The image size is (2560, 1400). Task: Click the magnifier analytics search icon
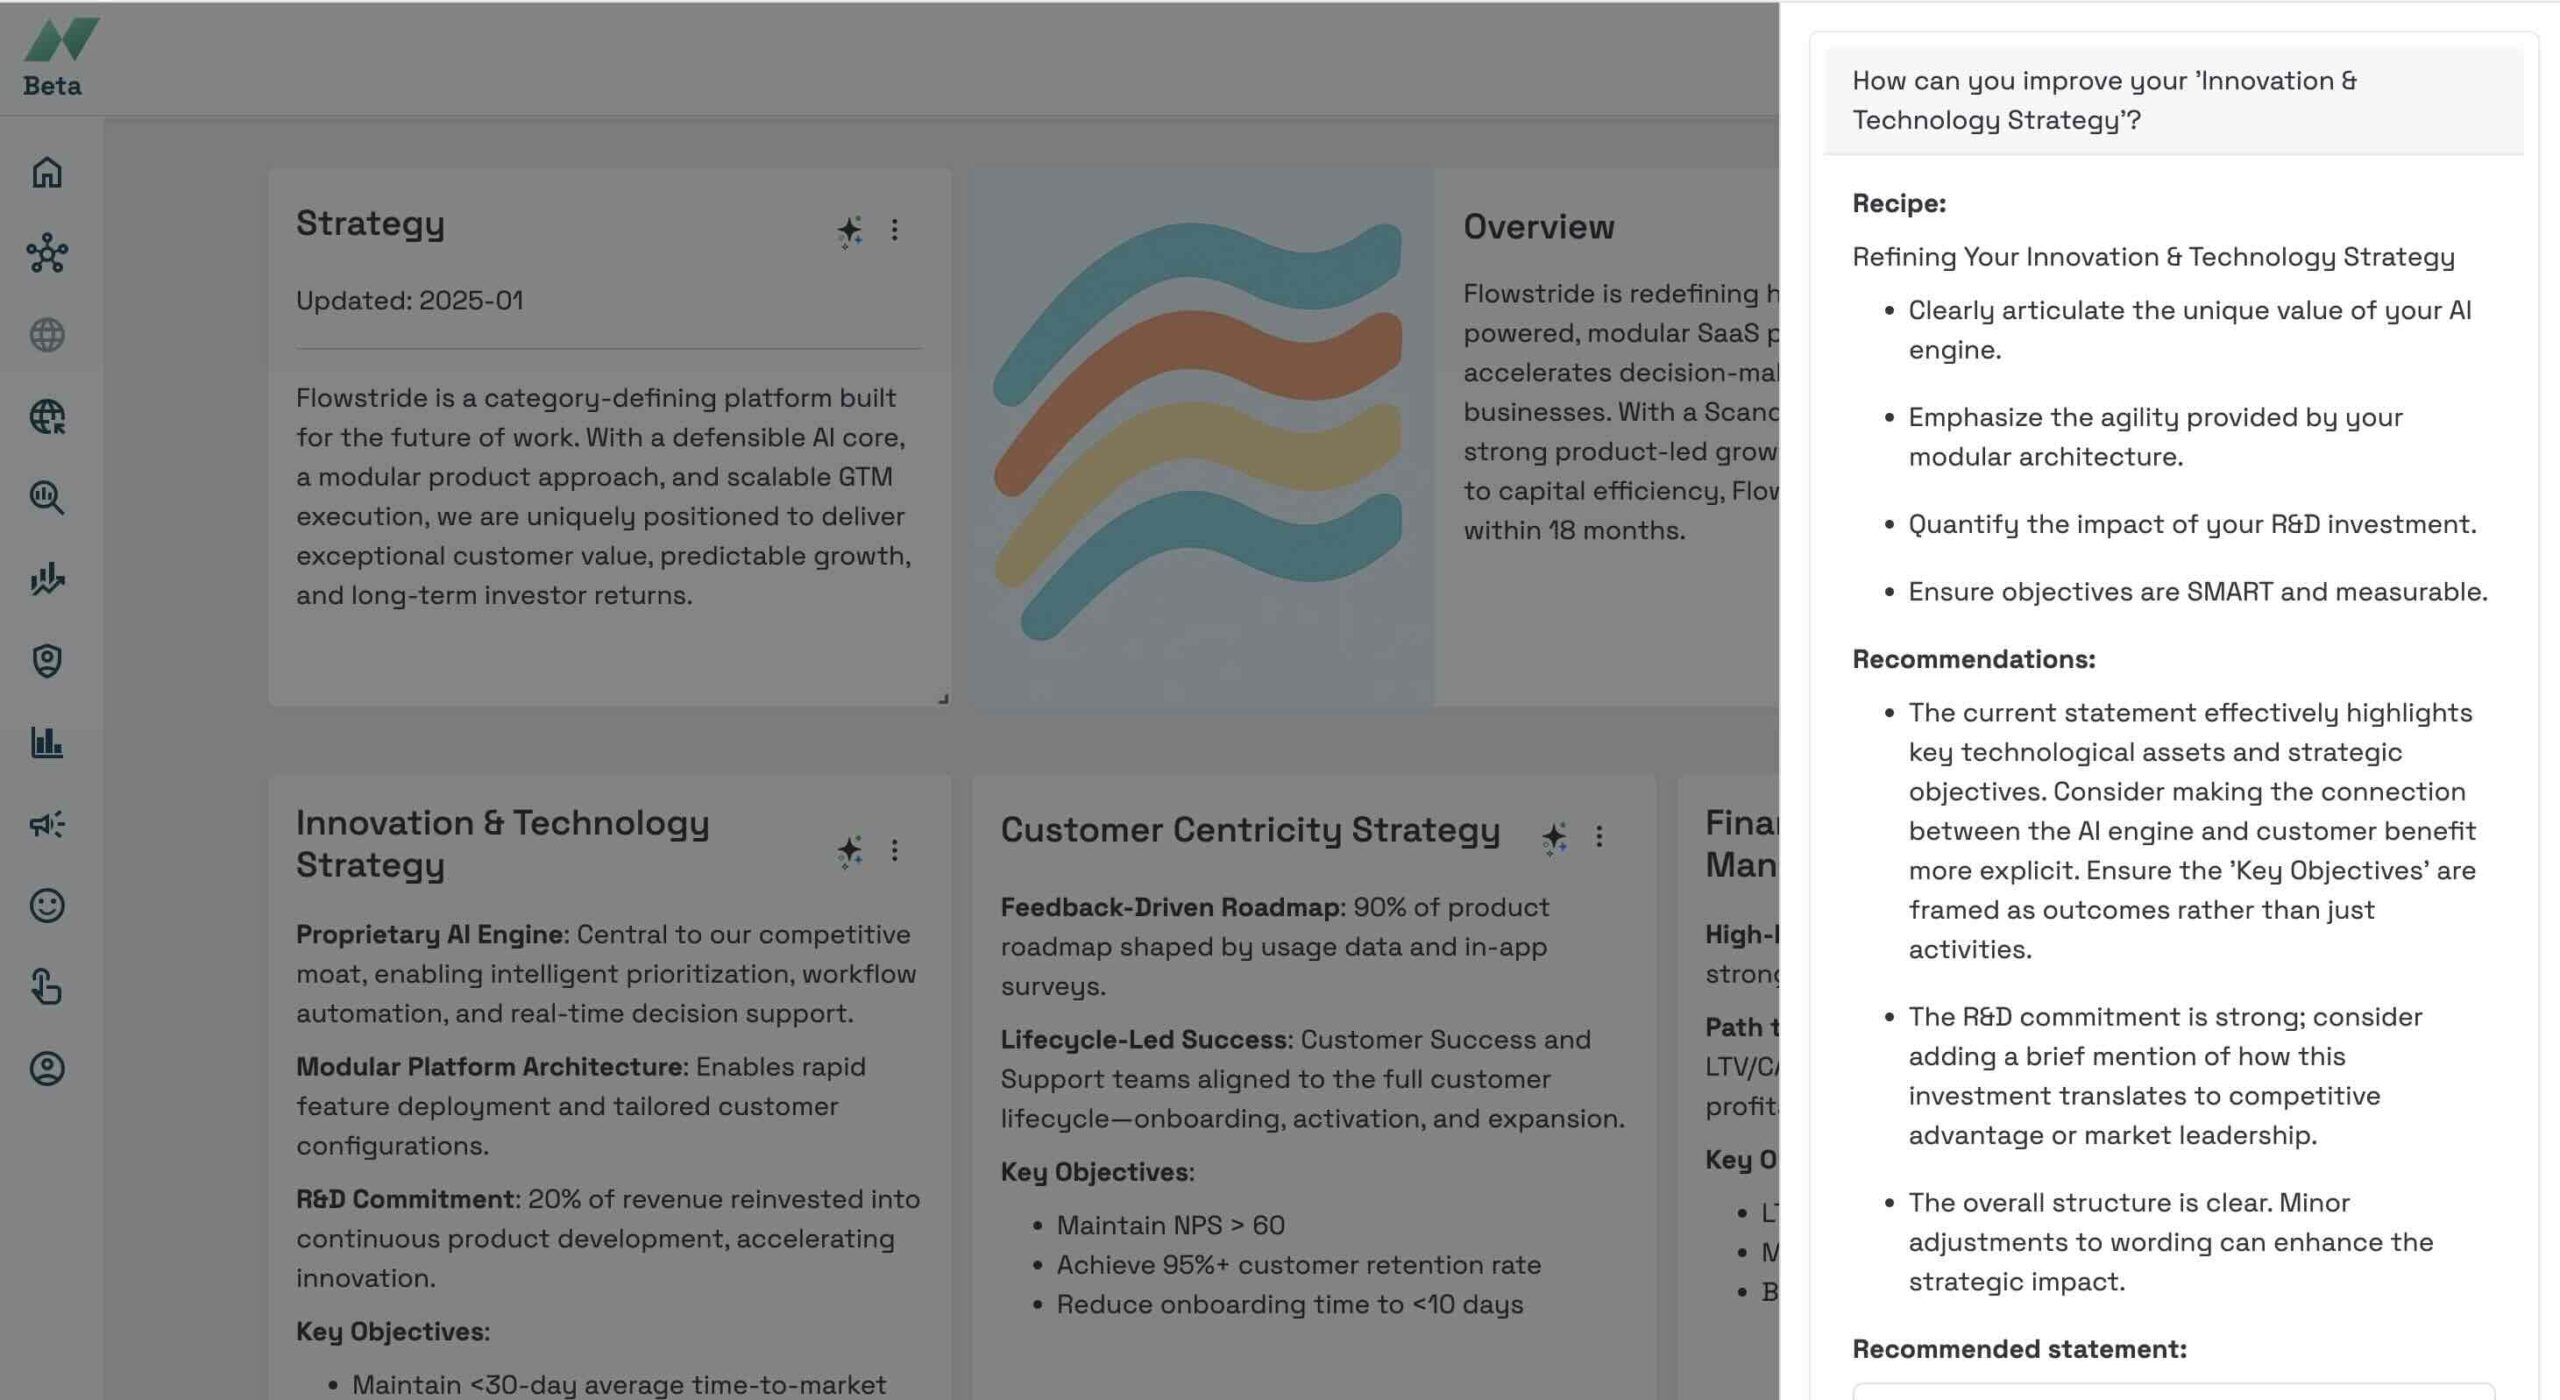point(47,497)
